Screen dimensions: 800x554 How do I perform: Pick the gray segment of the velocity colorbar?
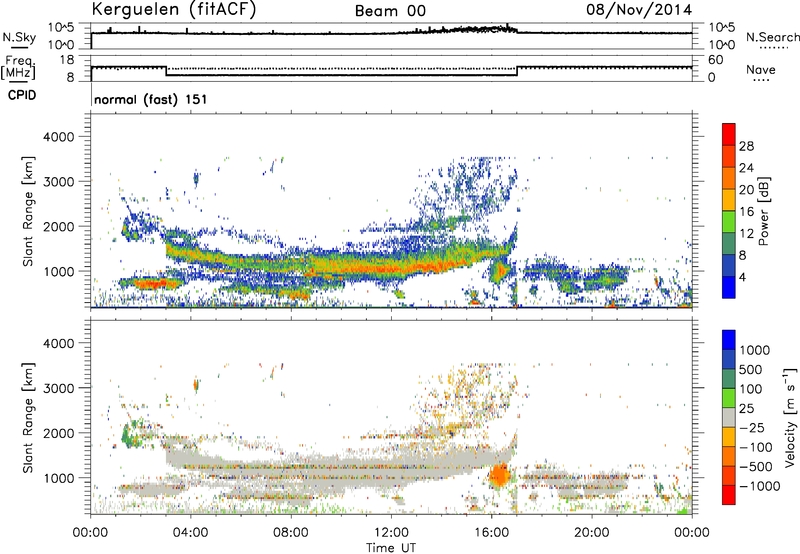[729, 417]
